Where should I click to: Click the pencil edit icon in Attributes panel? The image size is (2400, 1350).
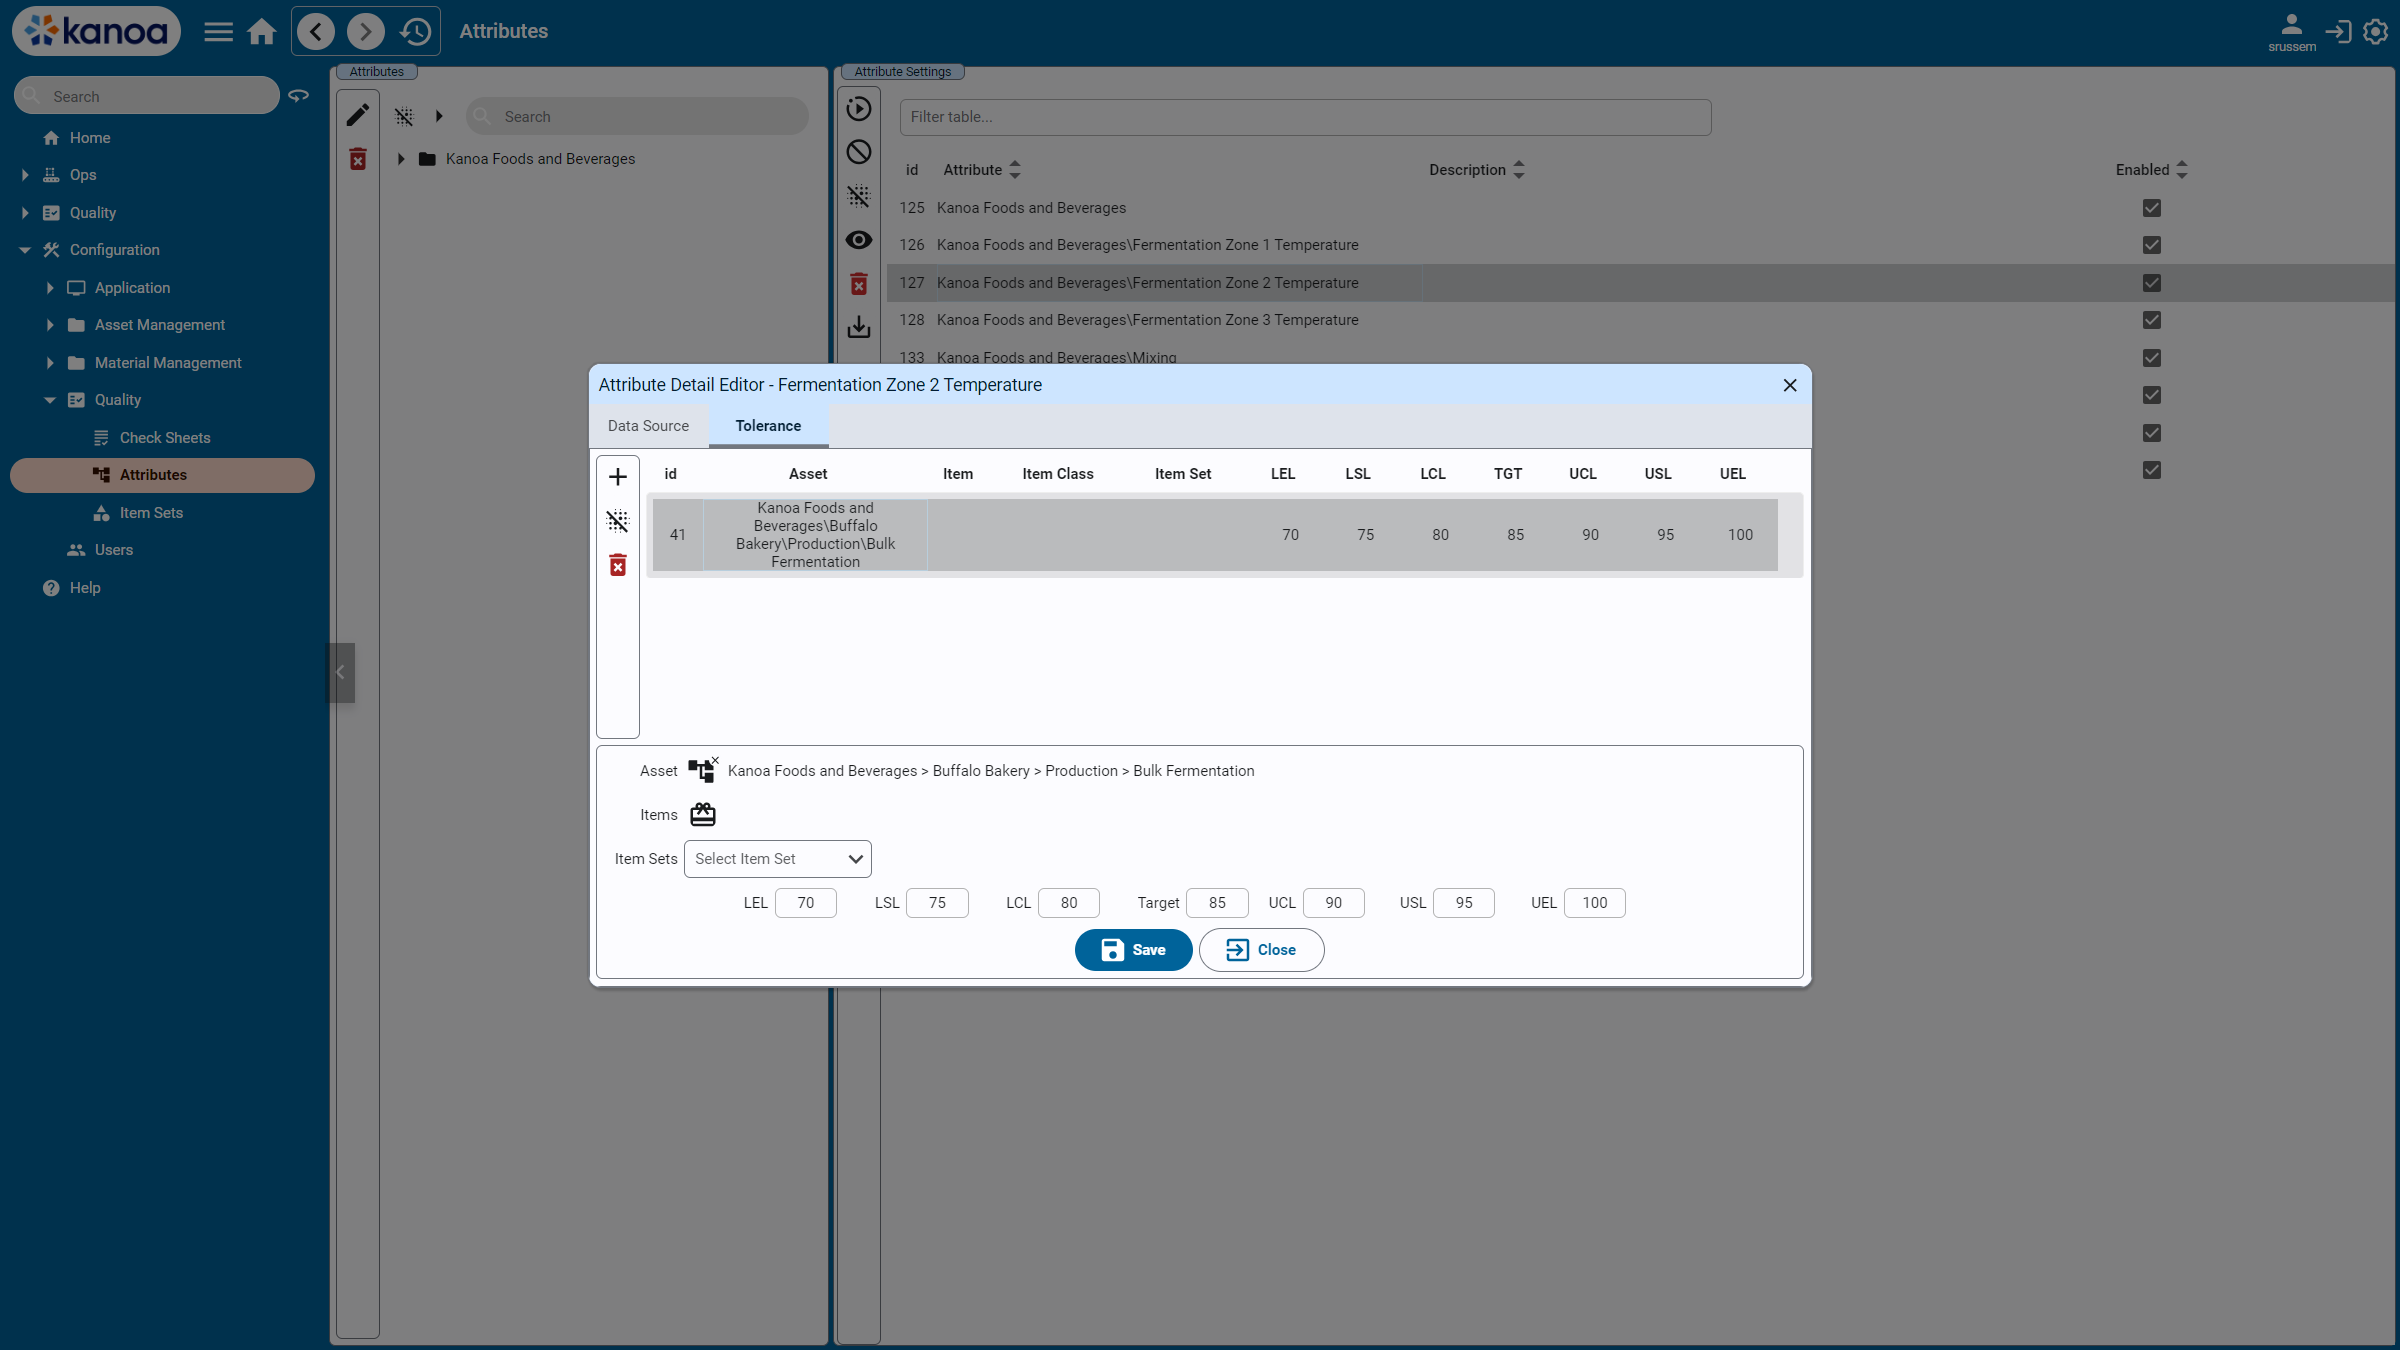[358, 115]
